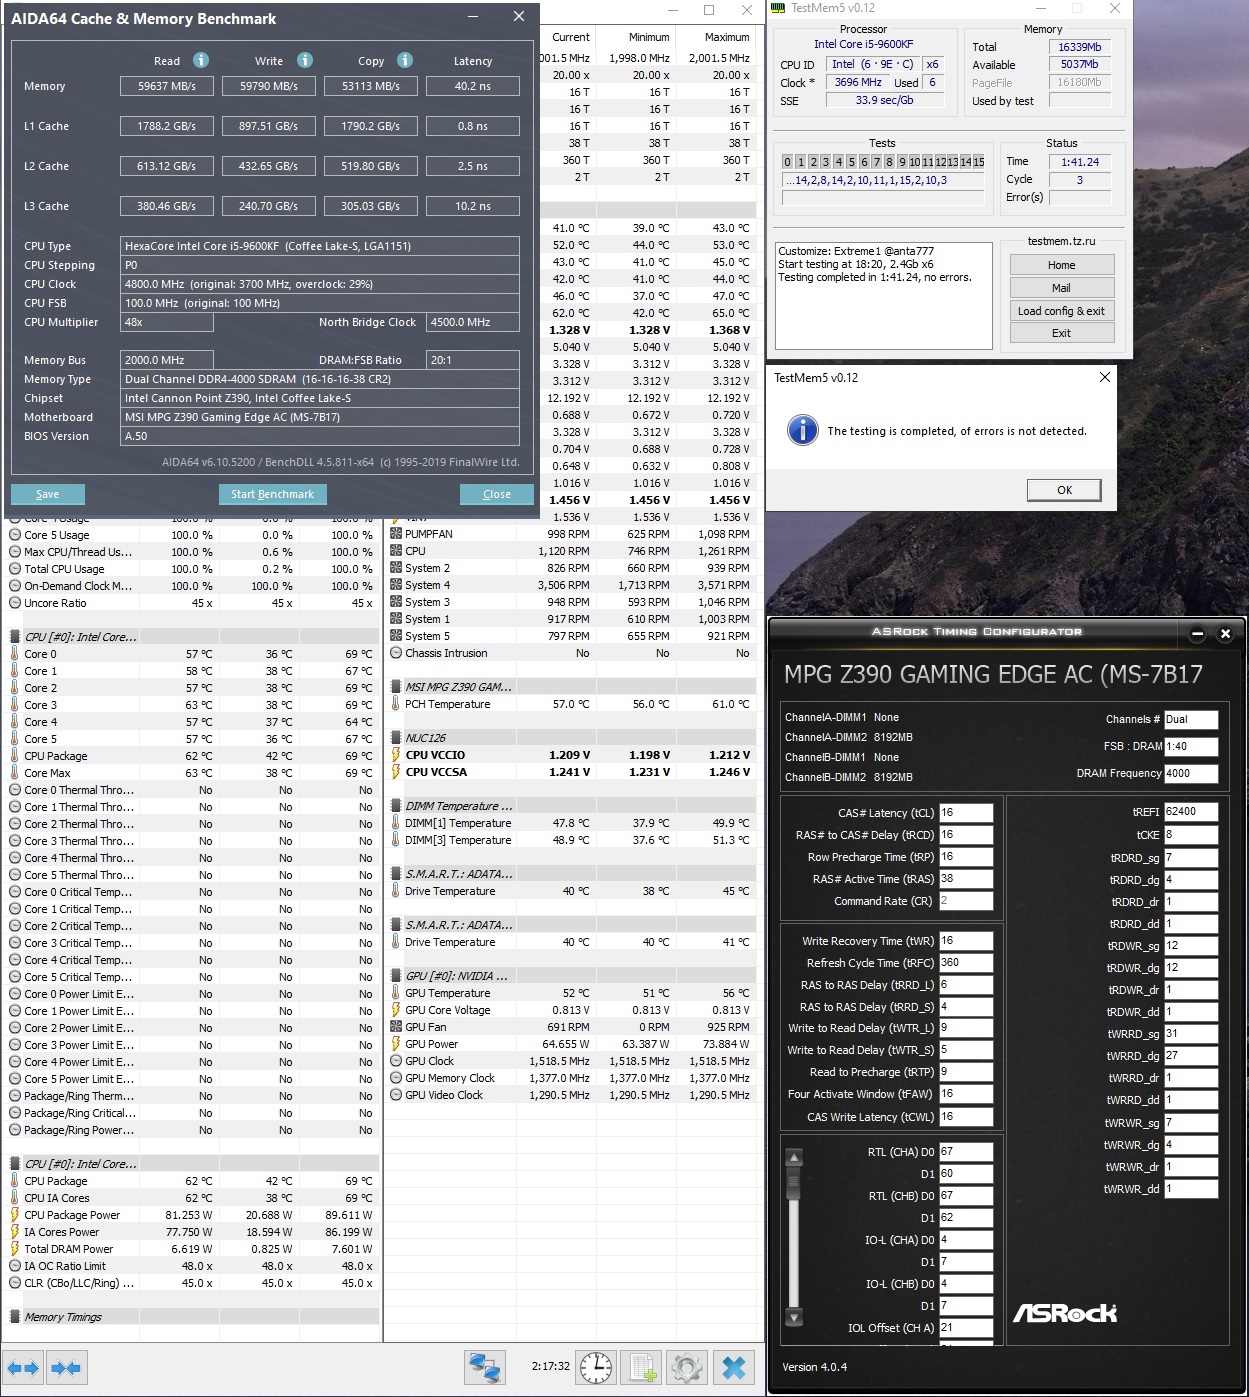Click test number 8 cell in TestMem5 Tests
Screen dimensions: 1249x1397
889,162
